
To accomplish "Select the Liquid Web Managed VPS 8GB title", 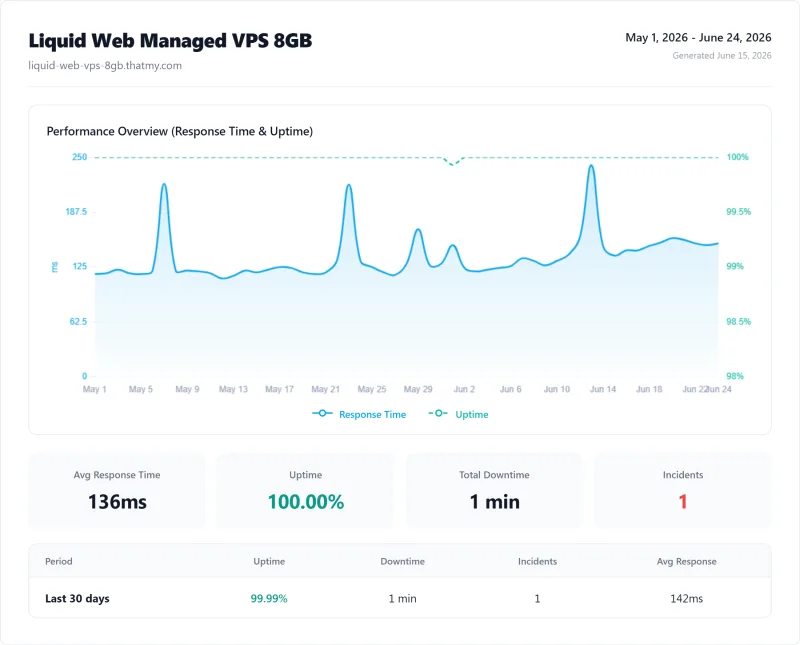I will pyautogui.click(x=170, y=41).
